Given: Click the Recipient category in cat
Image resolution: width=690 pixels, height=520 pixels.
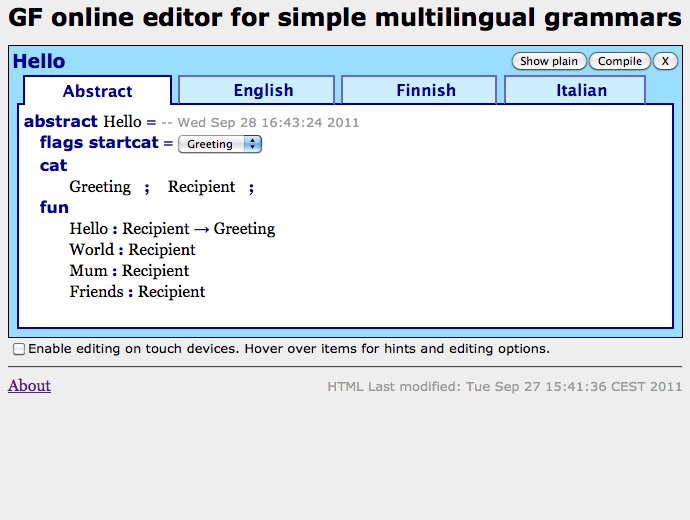Looking at the screenshot, I should tap(201, 187).
